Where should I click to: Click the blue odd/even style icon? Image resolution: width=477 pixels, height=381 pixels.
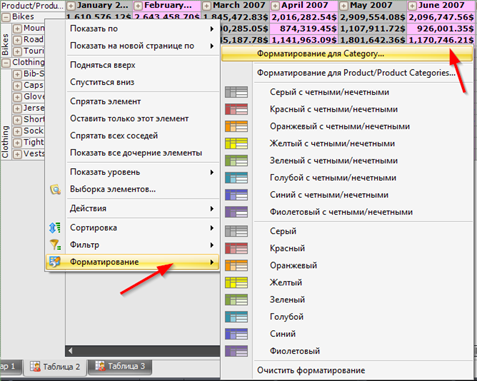click(236, 195)
